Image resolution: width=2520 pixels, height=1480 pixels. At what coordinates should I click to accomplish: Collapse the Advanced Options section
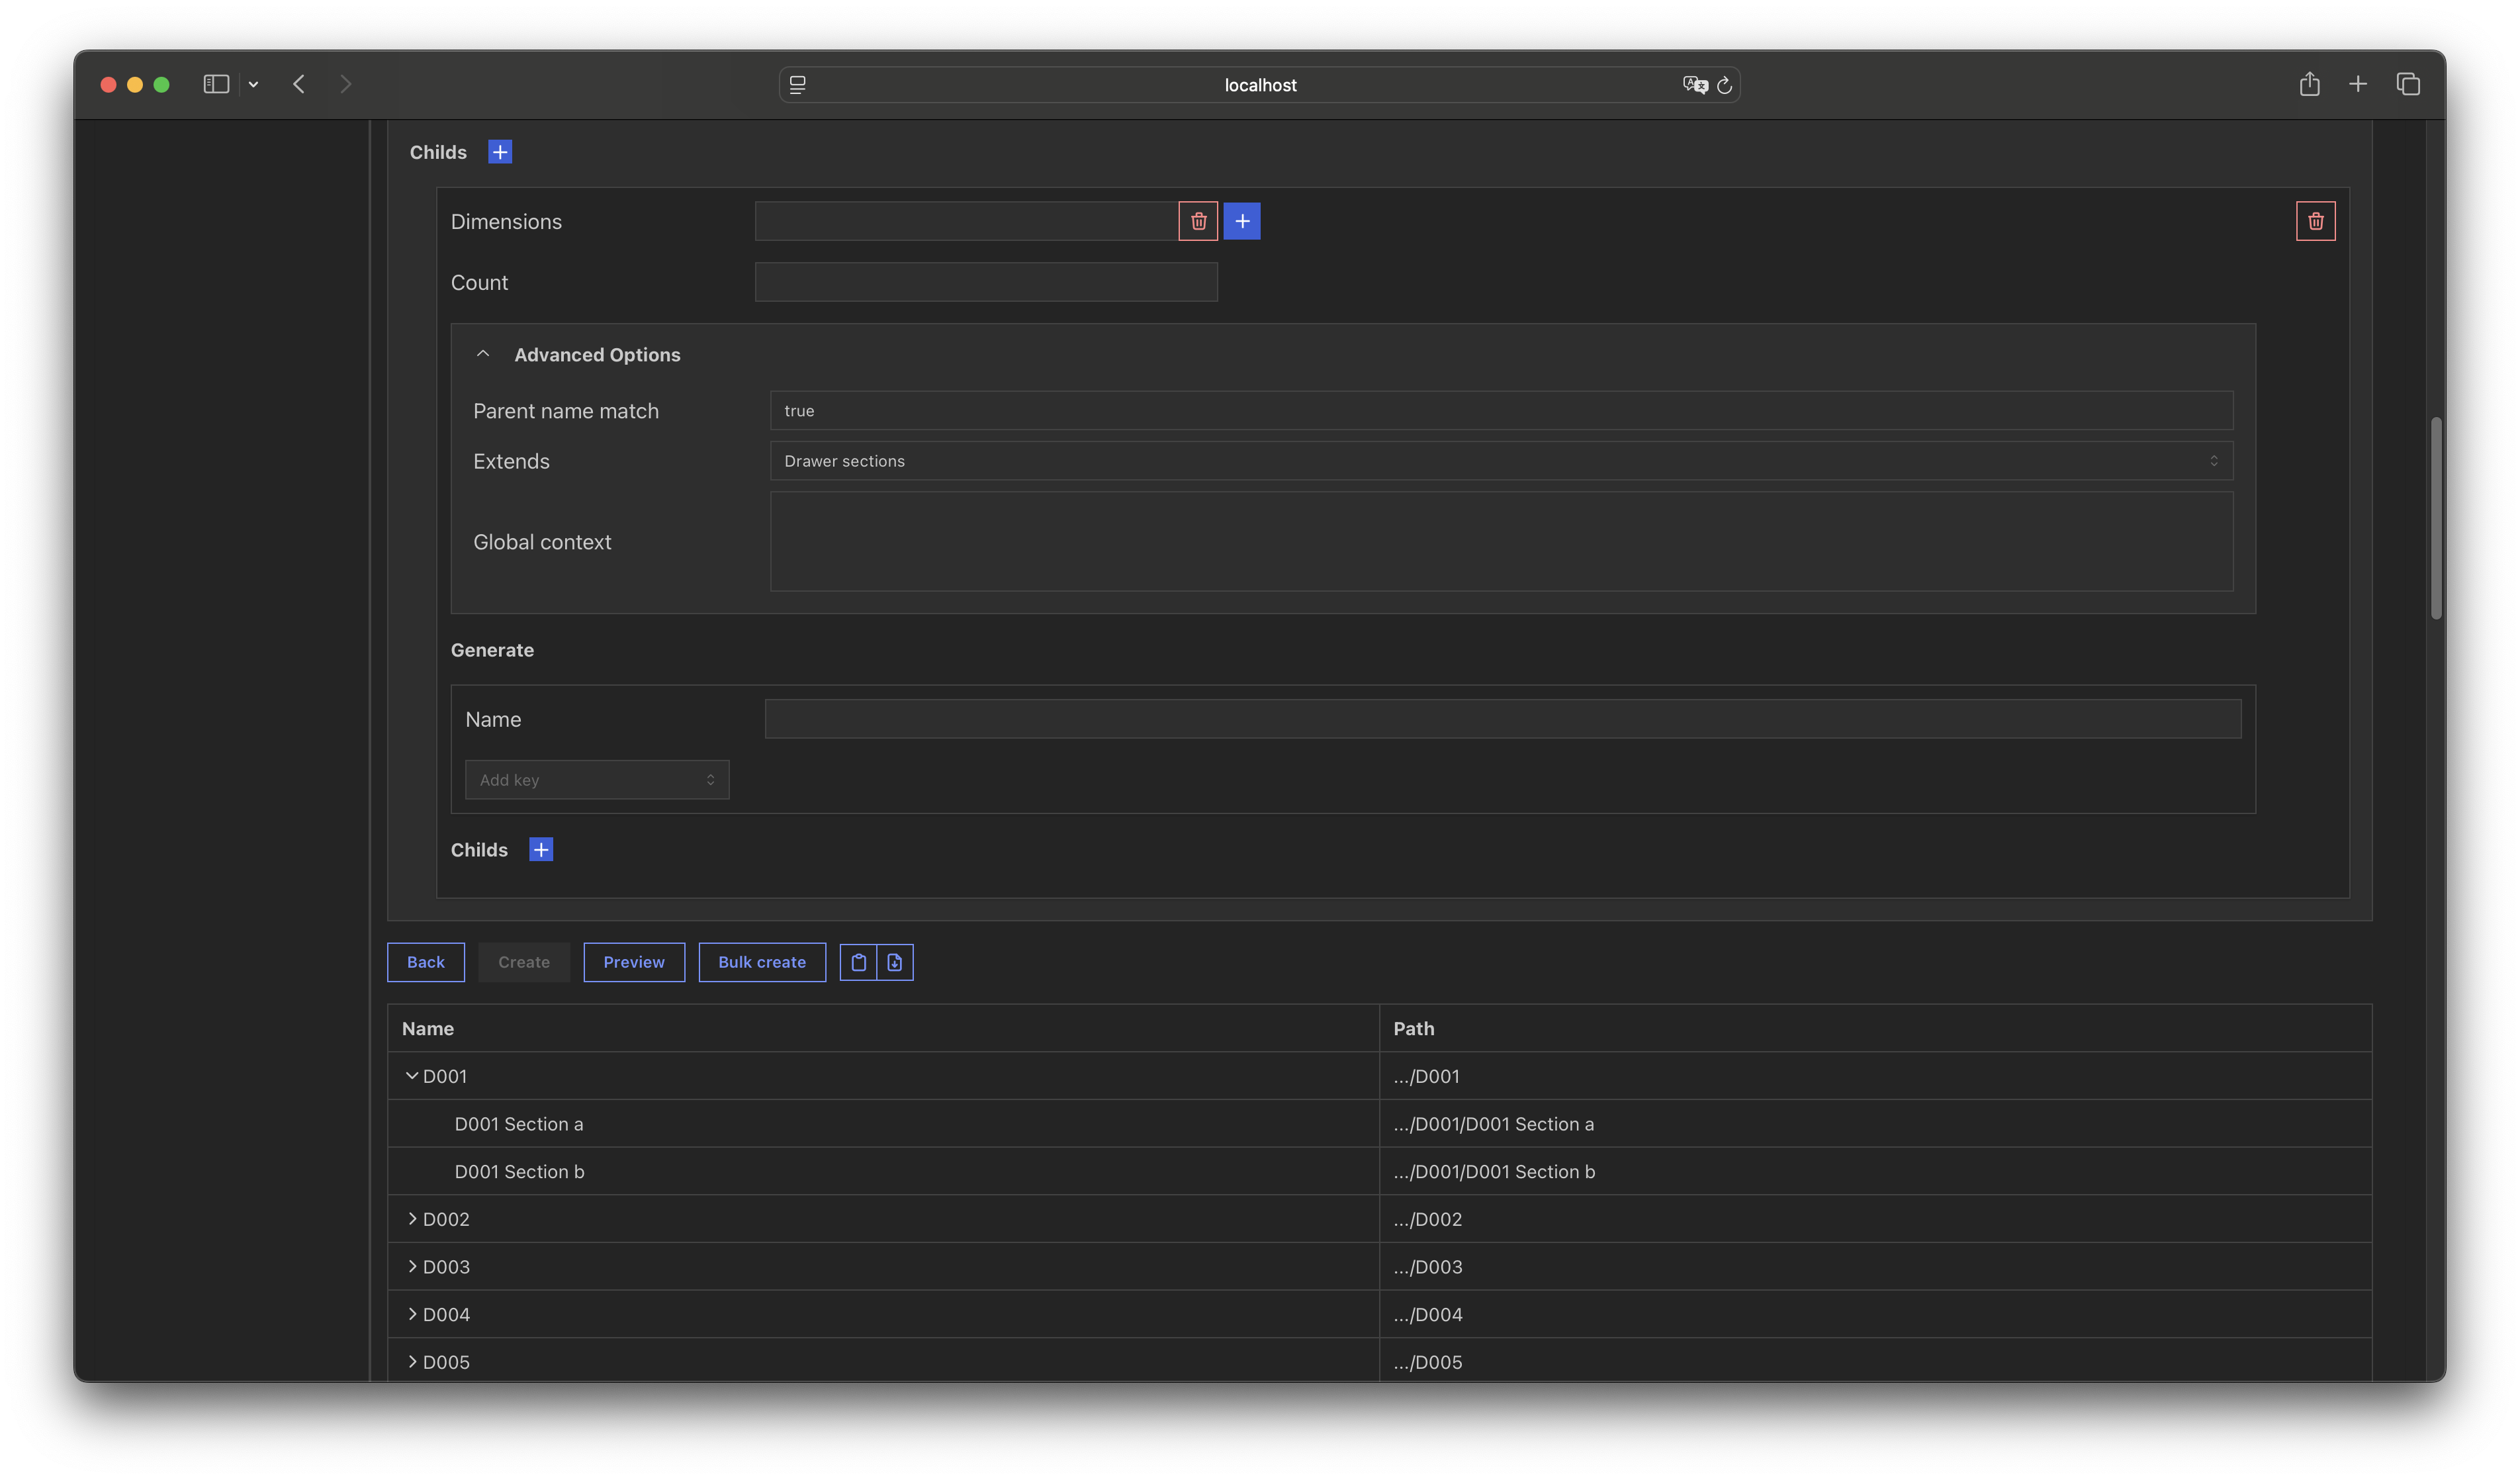point(483,354)
